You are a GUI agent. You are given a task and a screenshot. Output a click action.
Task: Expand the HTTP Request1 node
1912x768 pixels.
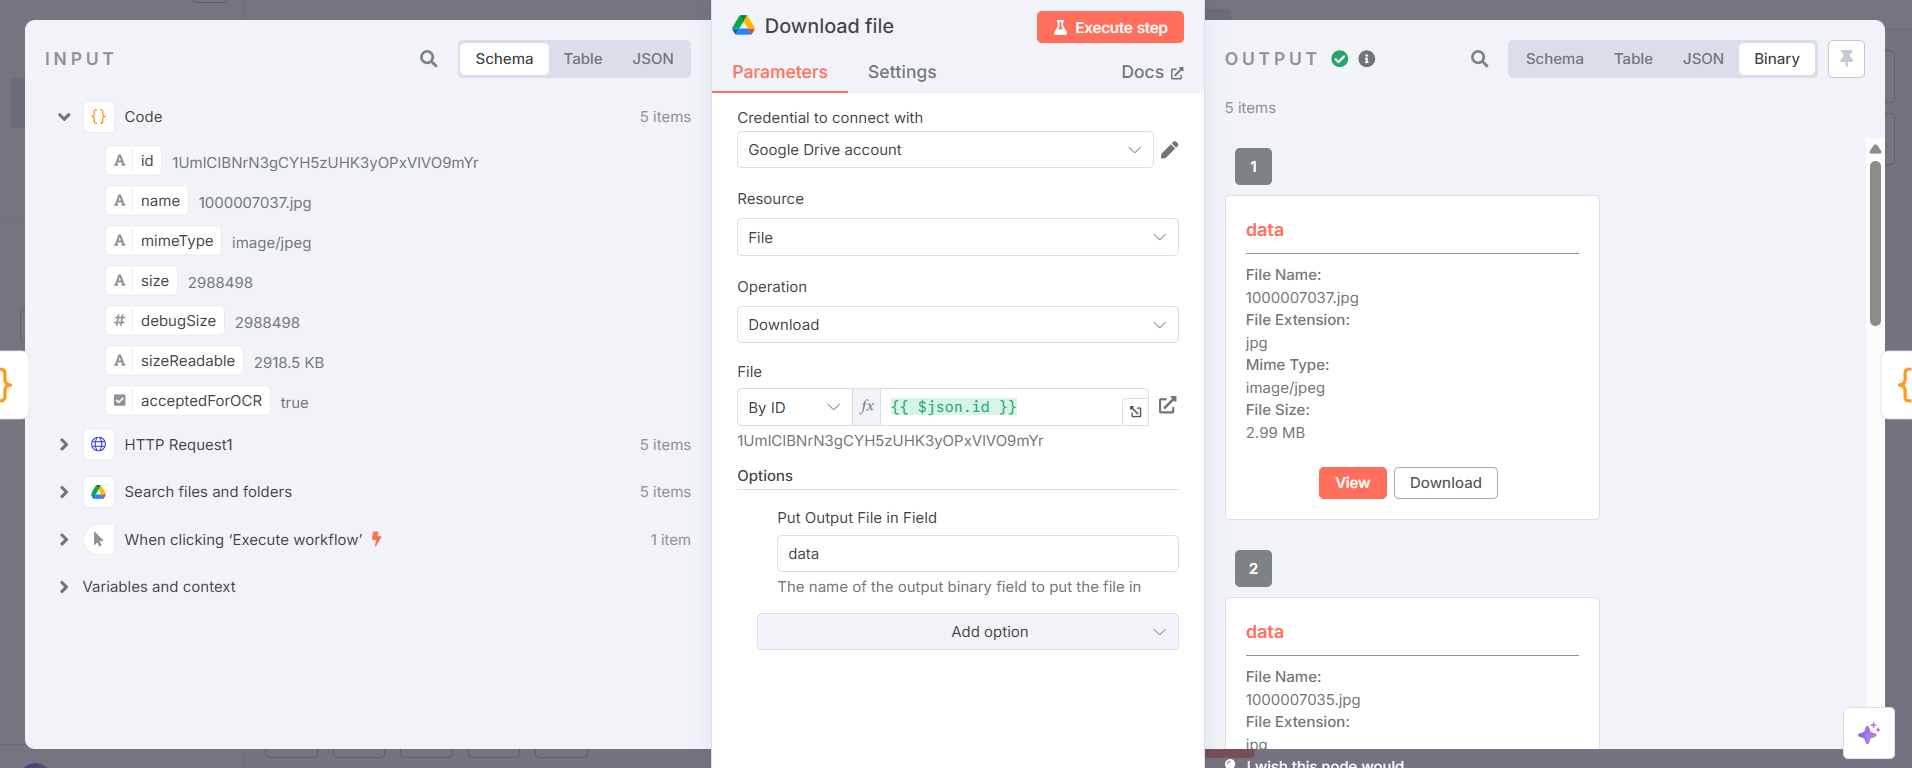pos(64,445)
